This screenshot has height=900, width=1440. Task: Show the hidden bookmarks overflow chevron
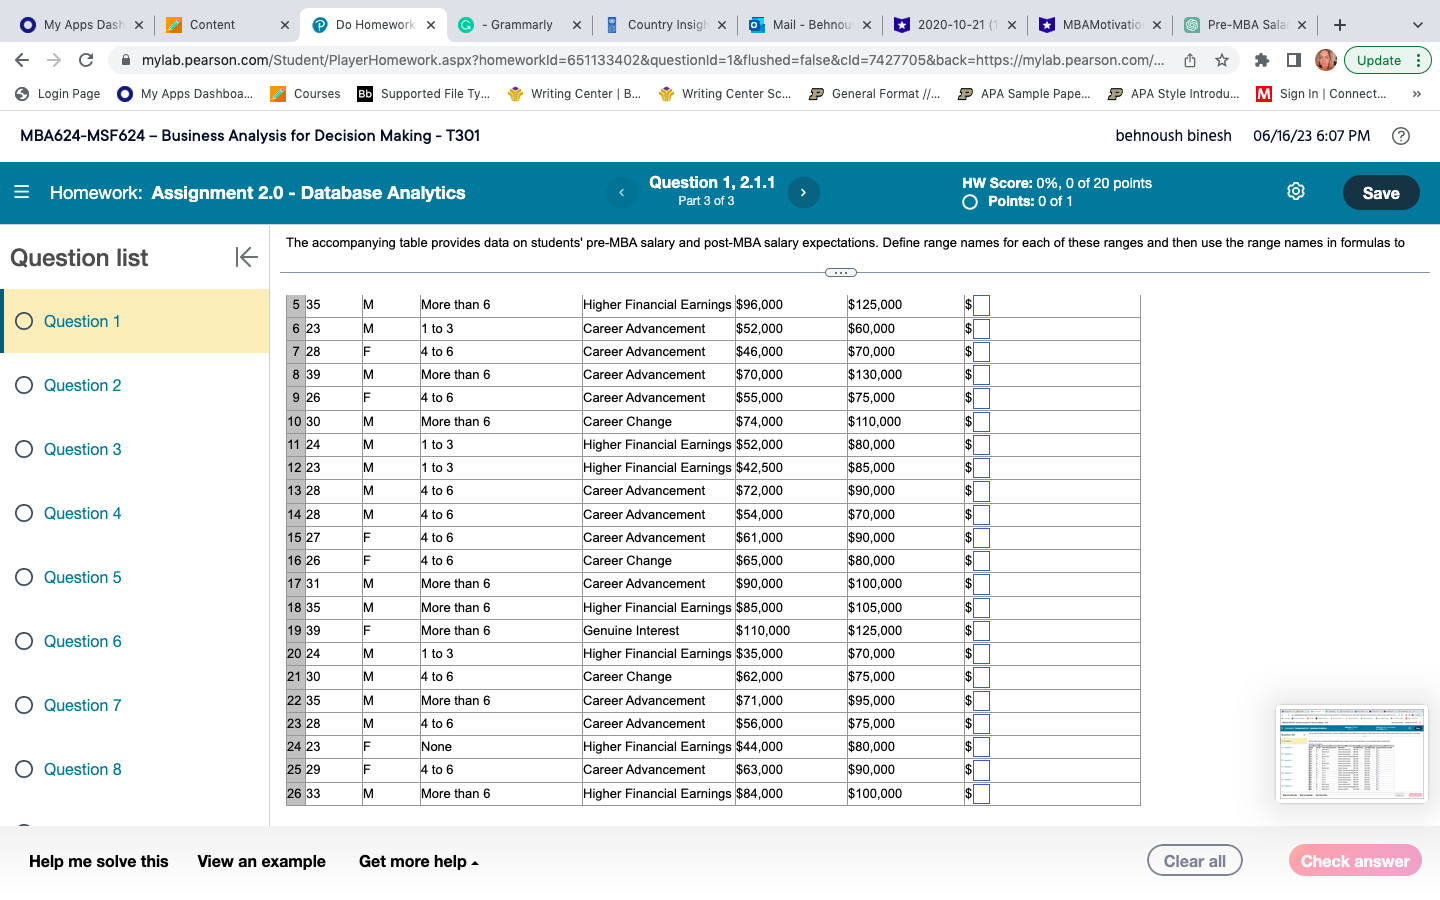pyautogui.click(x=1416, y=94)
